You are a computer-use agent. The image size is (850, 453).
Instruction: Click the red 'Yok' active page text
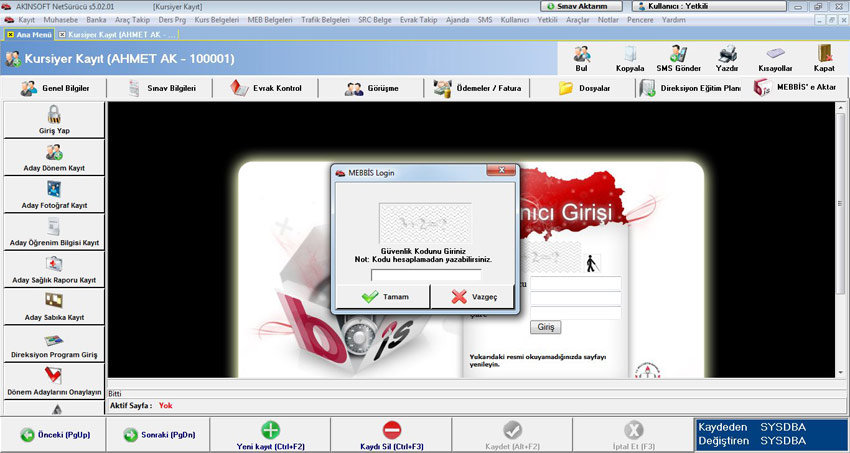pos(165,405)
